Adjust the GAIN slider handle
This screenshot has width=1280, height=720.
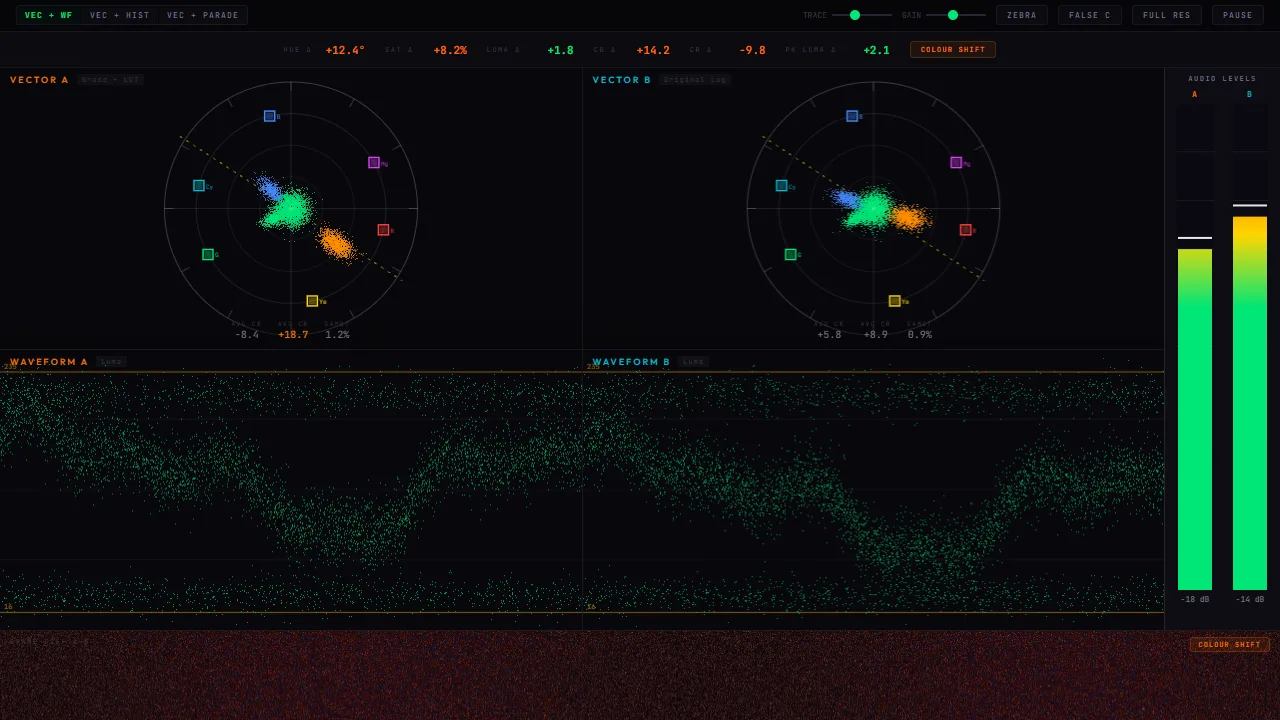(953, 15)
